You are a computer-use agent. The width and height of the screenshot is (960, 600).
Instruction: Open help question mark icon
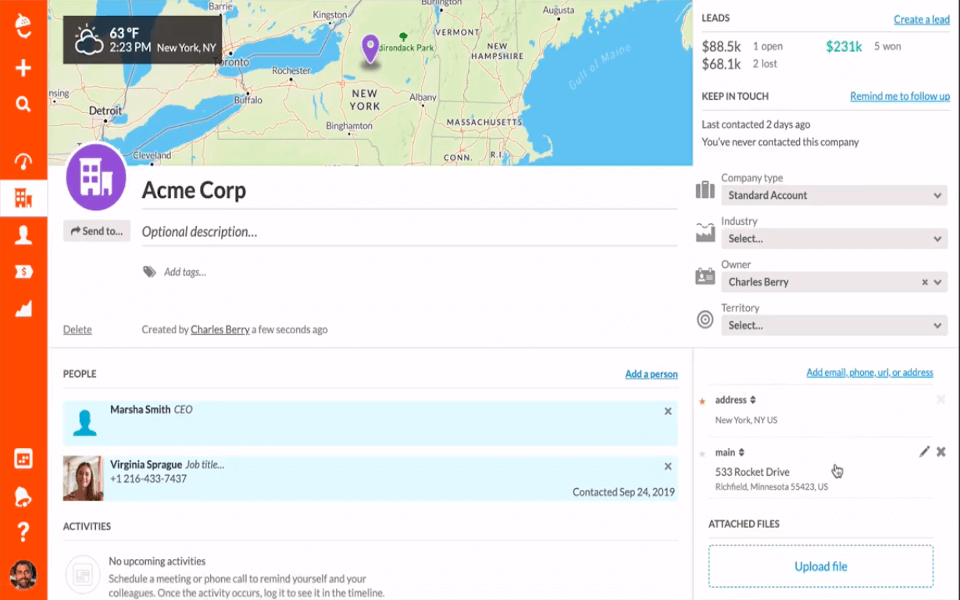(23, 532)
